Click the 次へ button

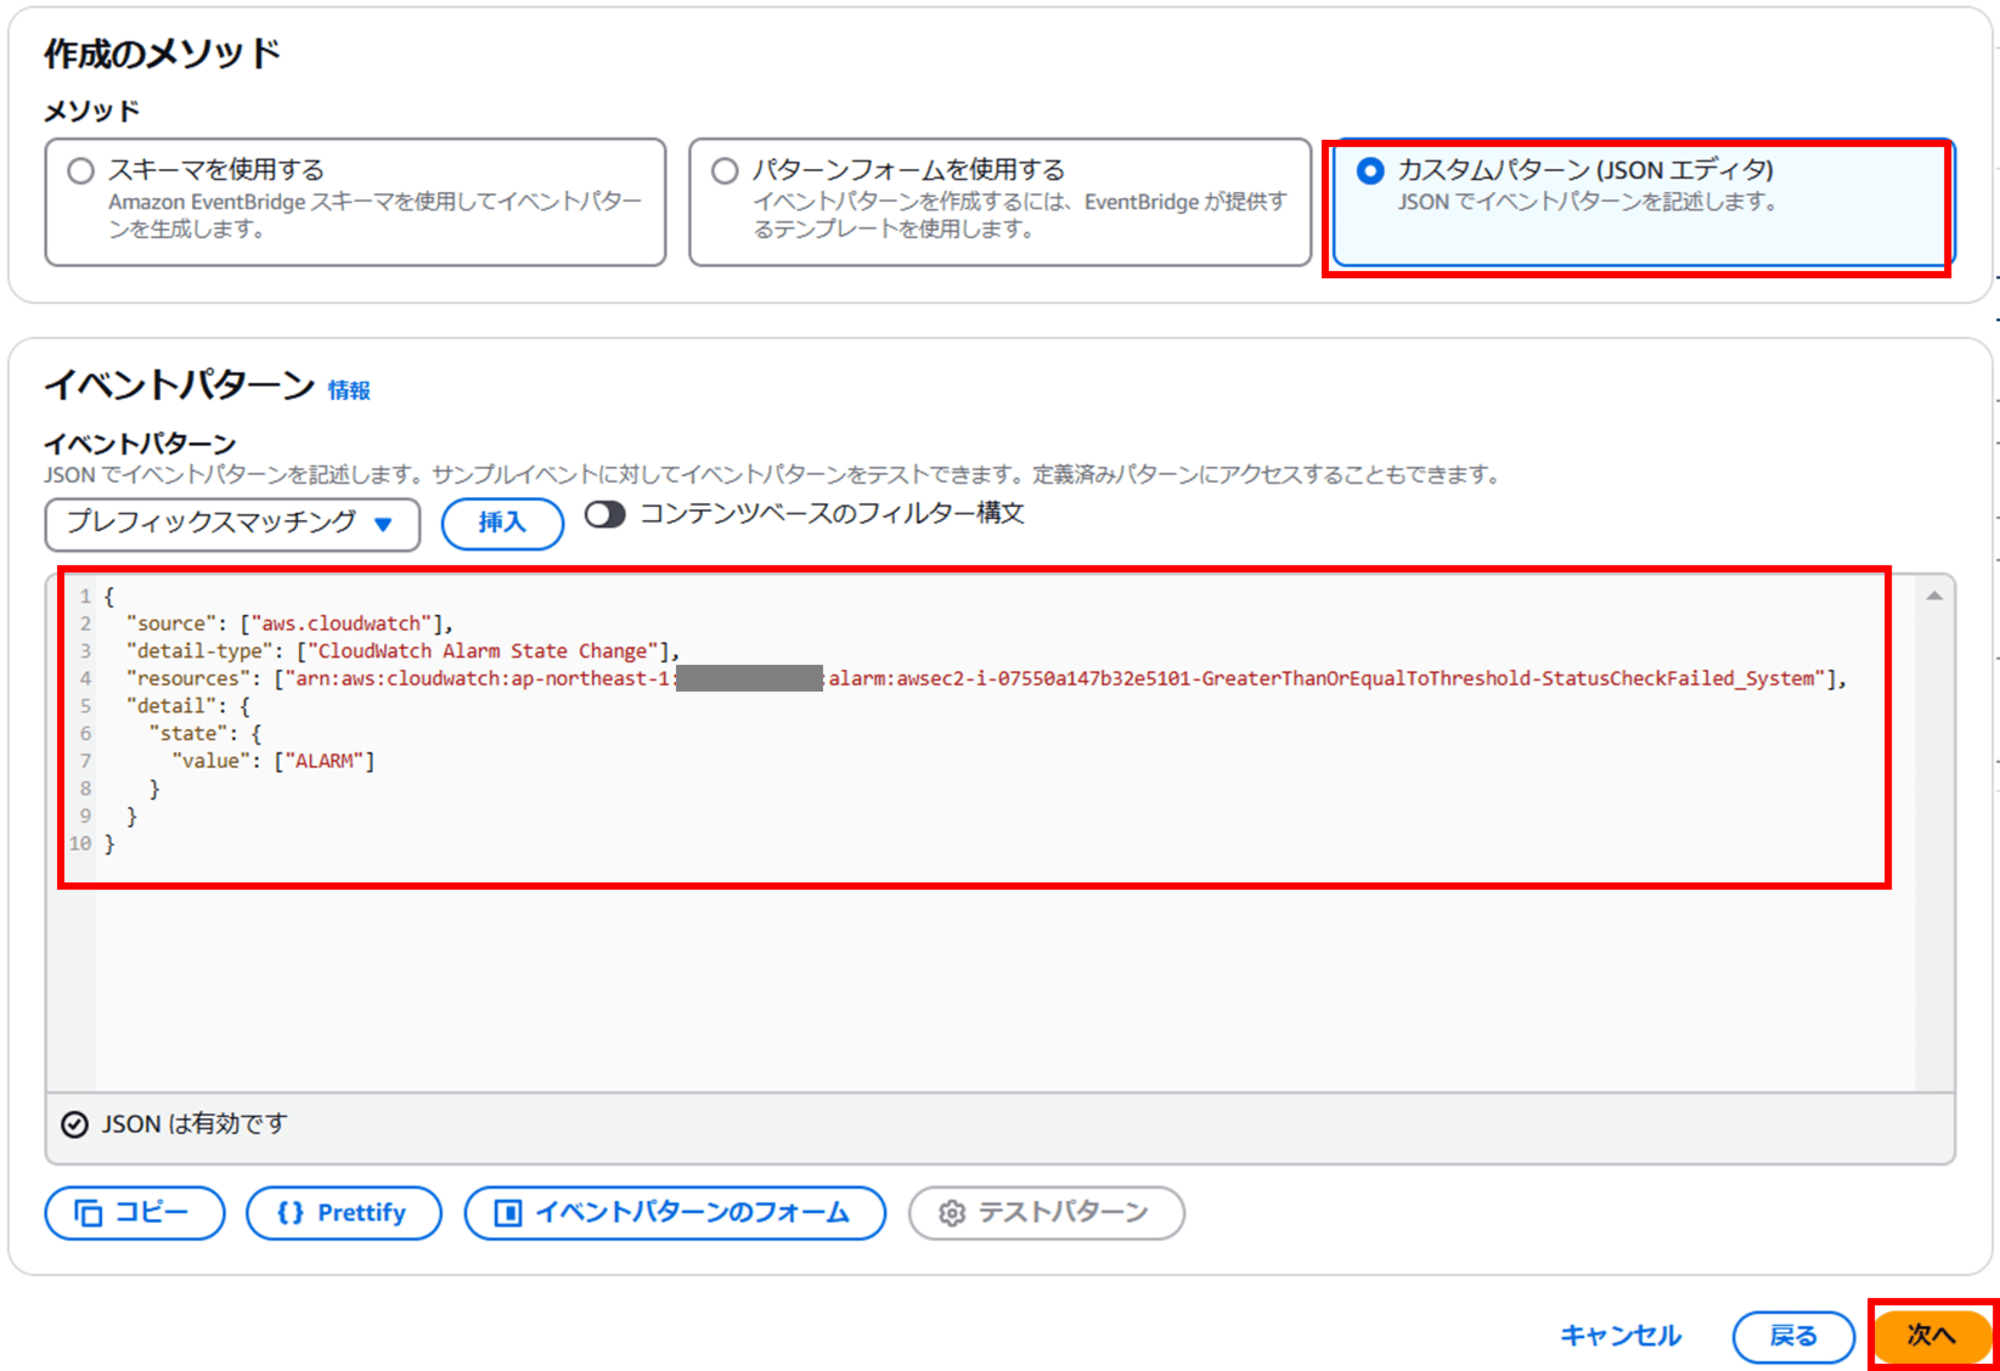1930,1336
